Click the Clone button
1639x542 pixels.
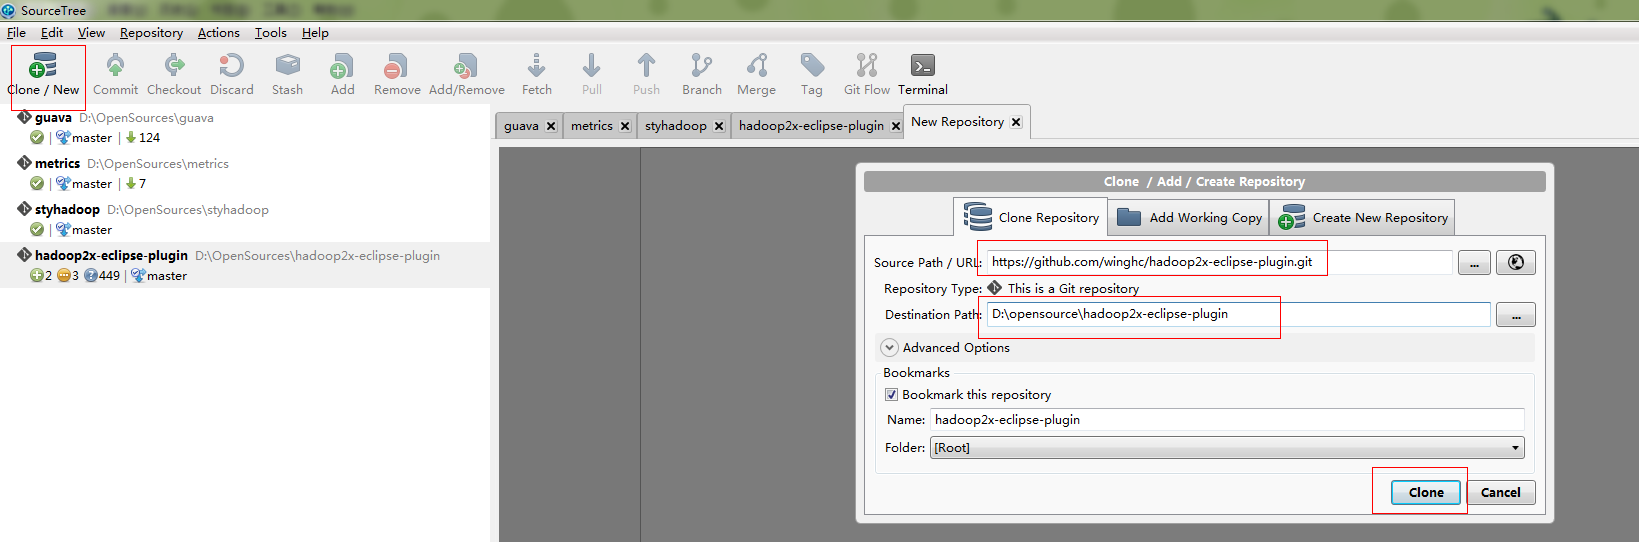[1426, 492]
